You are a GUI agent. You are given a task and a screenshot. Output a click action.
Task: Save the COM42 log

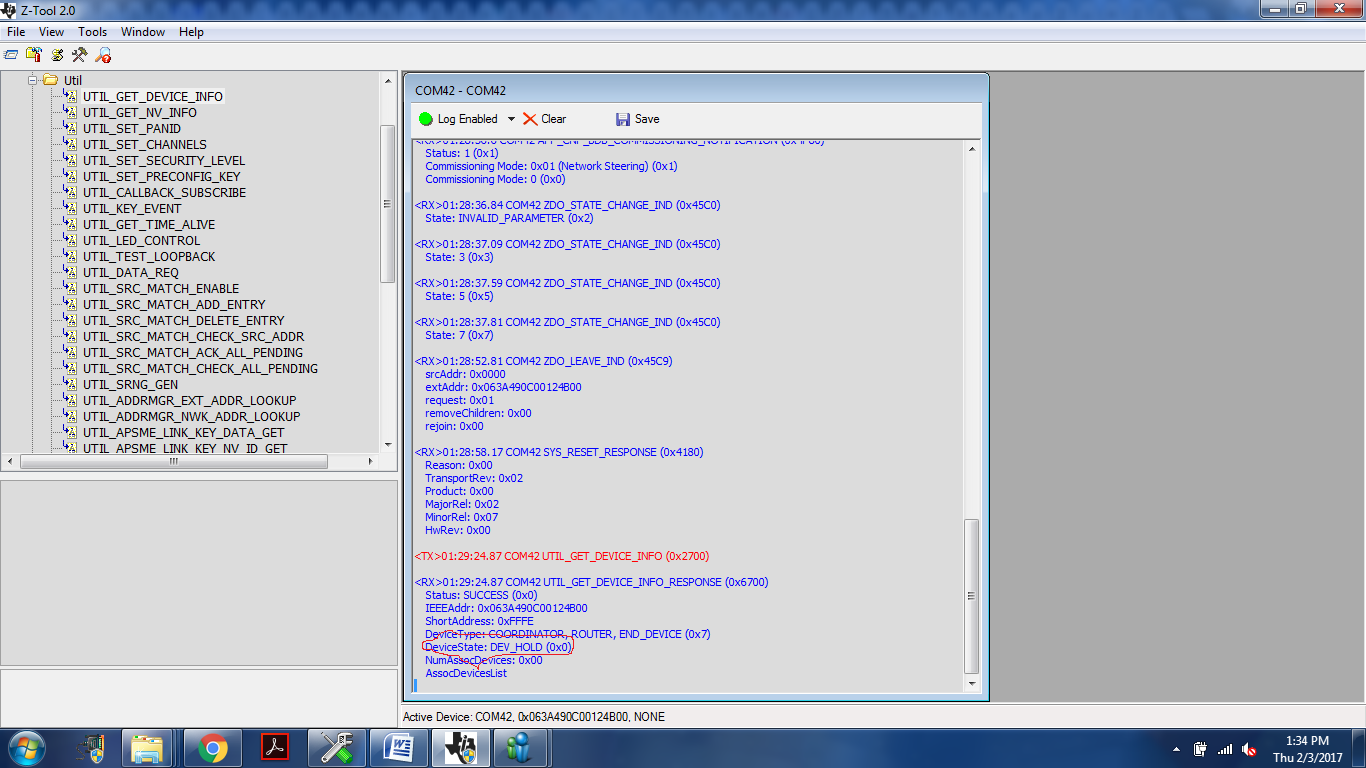tap(637, 119)
